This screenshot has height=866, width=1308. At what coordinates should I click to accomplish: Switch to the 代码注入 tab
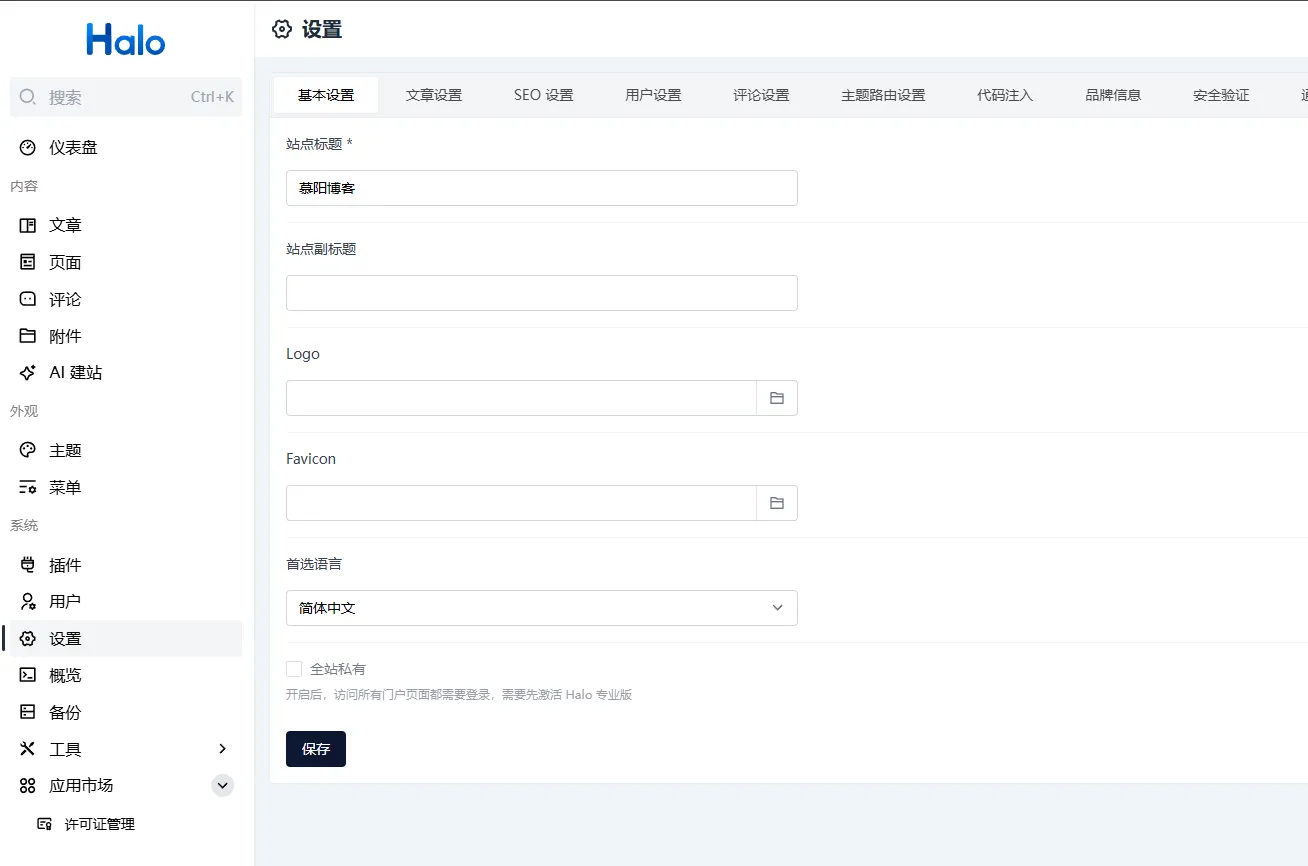point(1004,95)
